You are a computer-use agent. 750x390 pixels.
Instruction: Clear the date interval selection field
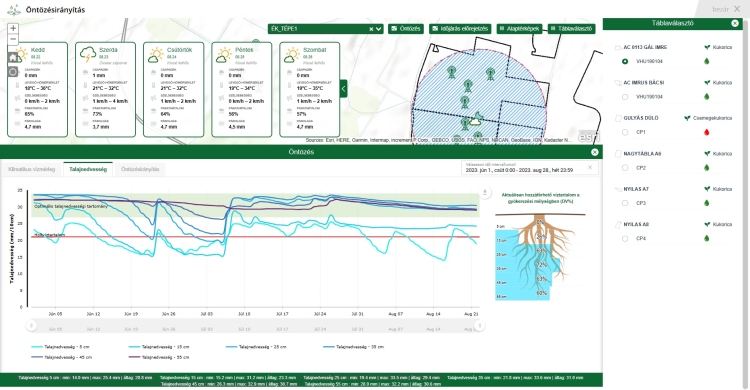[x=590, y=167]
